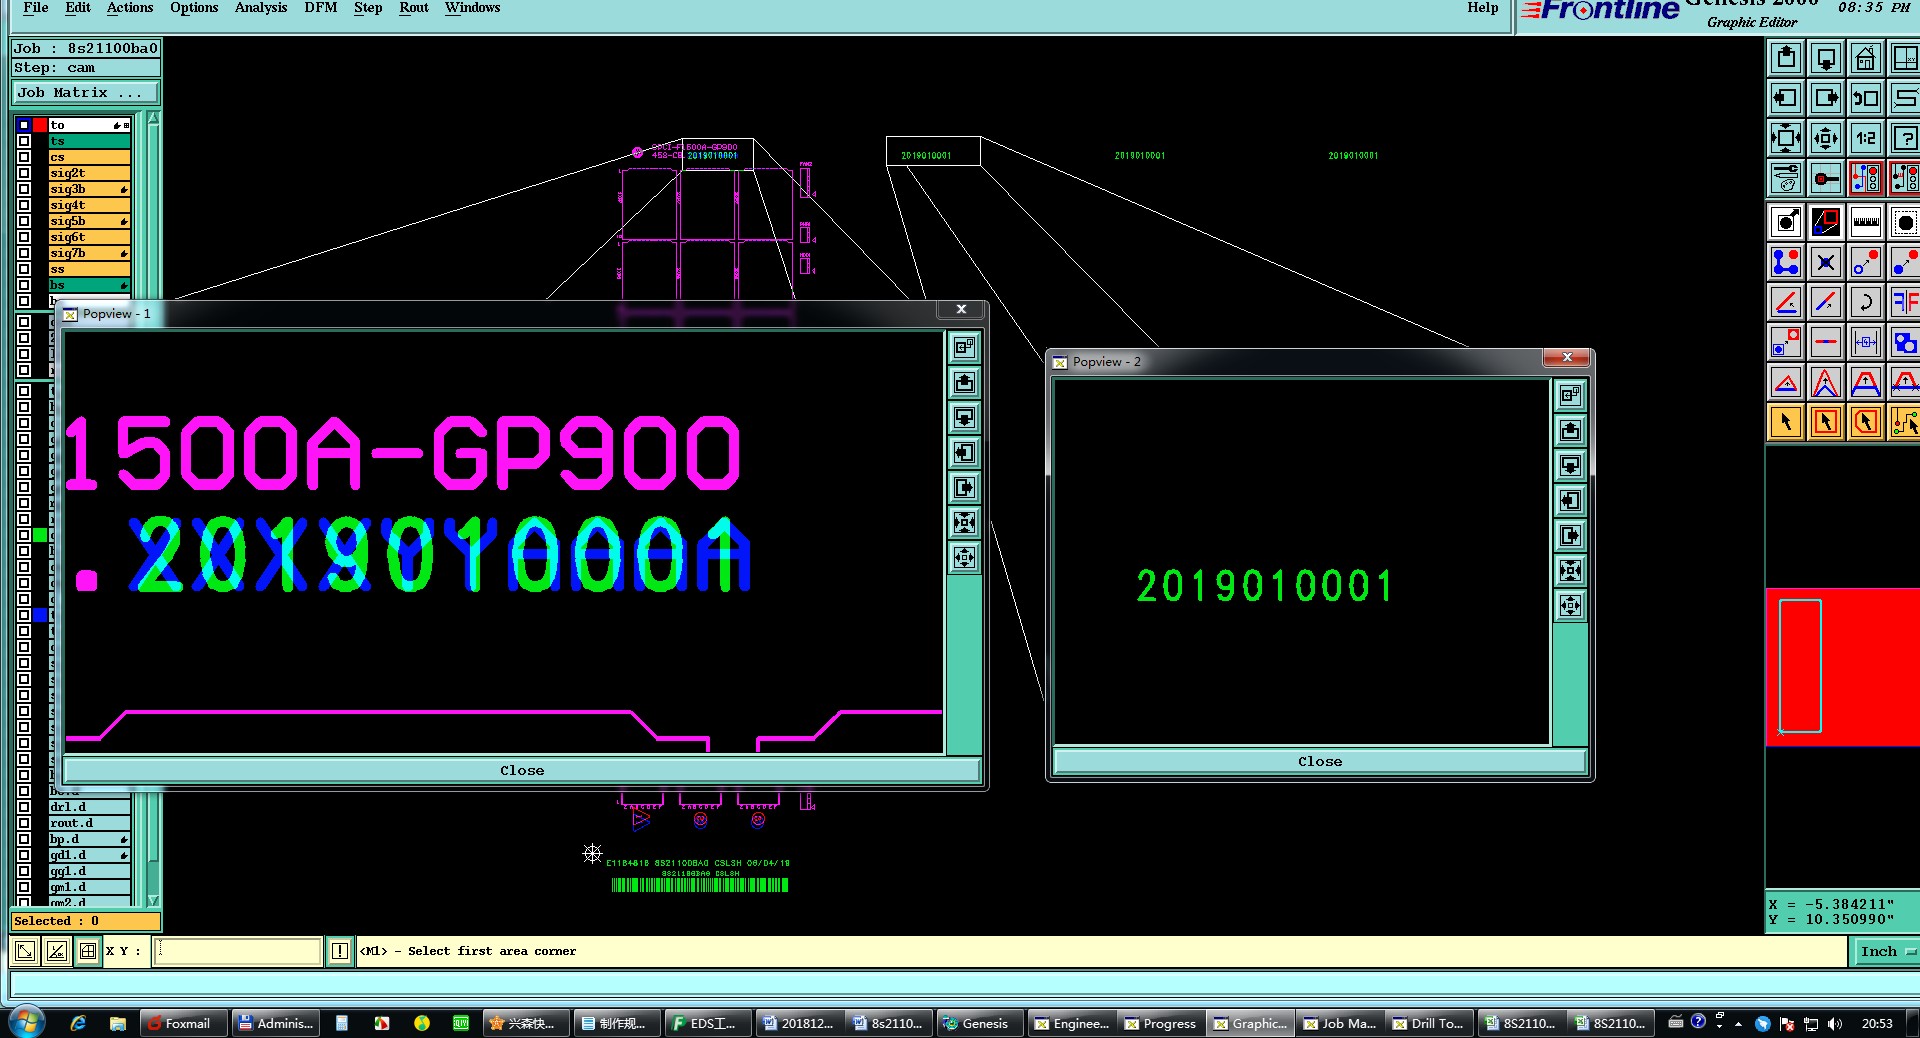Screen dimensions: 1920x1038
Task: Select the single arrow pointer selection mode
Action: [x=1786, y=422]
